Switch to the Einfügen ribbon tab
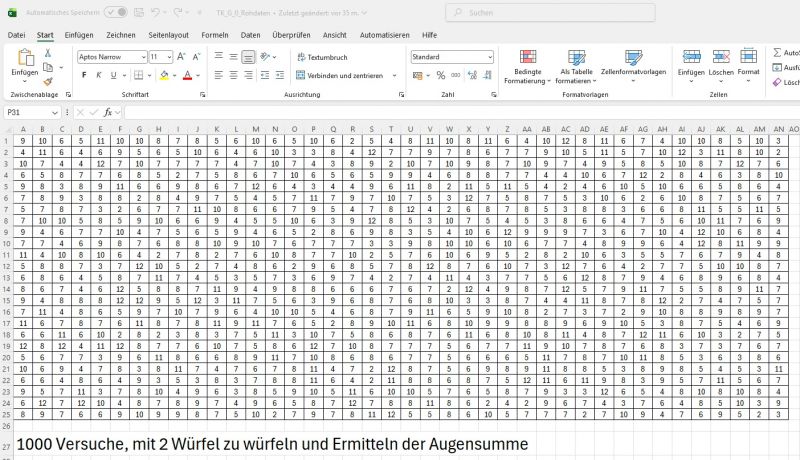 click(79, 35)
